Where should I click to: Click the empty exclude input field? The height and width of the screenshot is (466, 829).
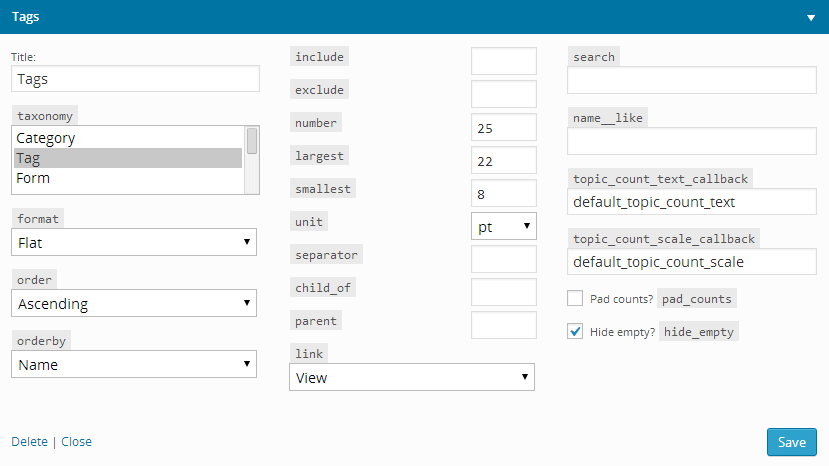504,94
